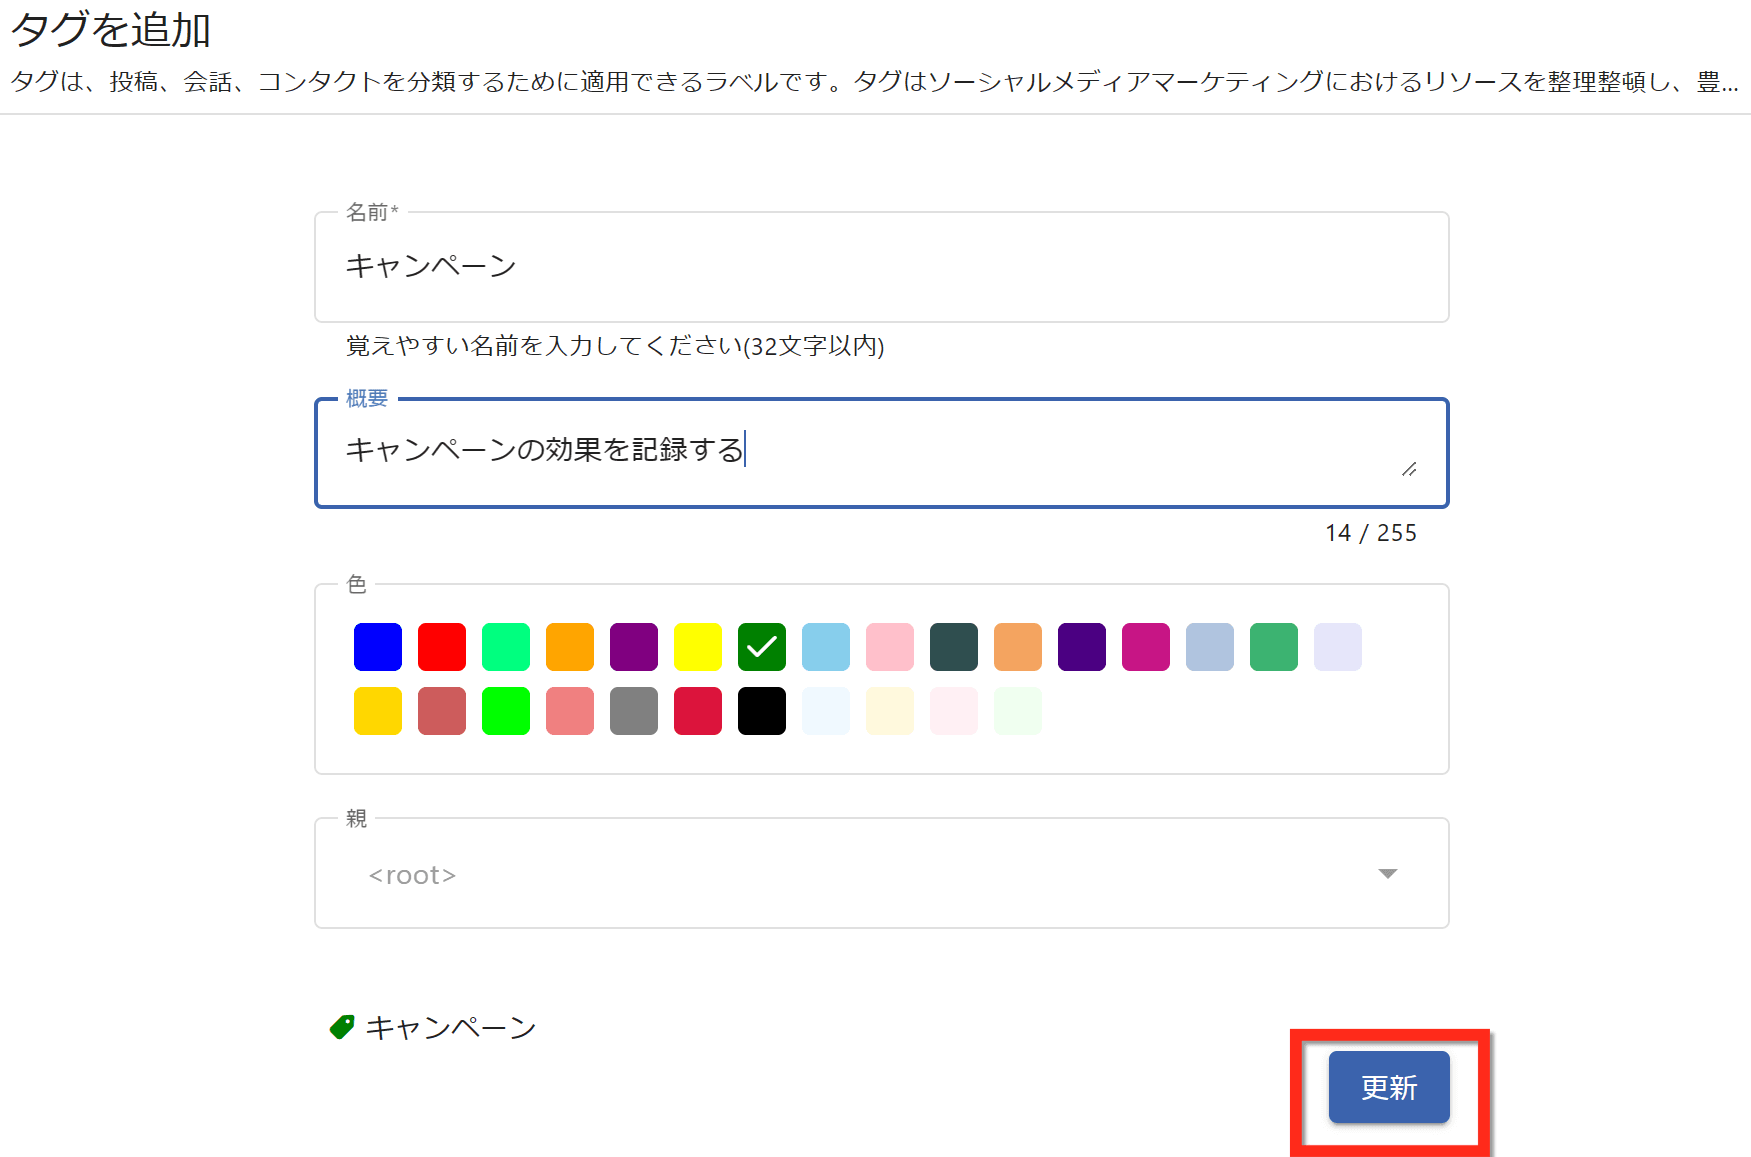Select the spring green color swatch

506,647
